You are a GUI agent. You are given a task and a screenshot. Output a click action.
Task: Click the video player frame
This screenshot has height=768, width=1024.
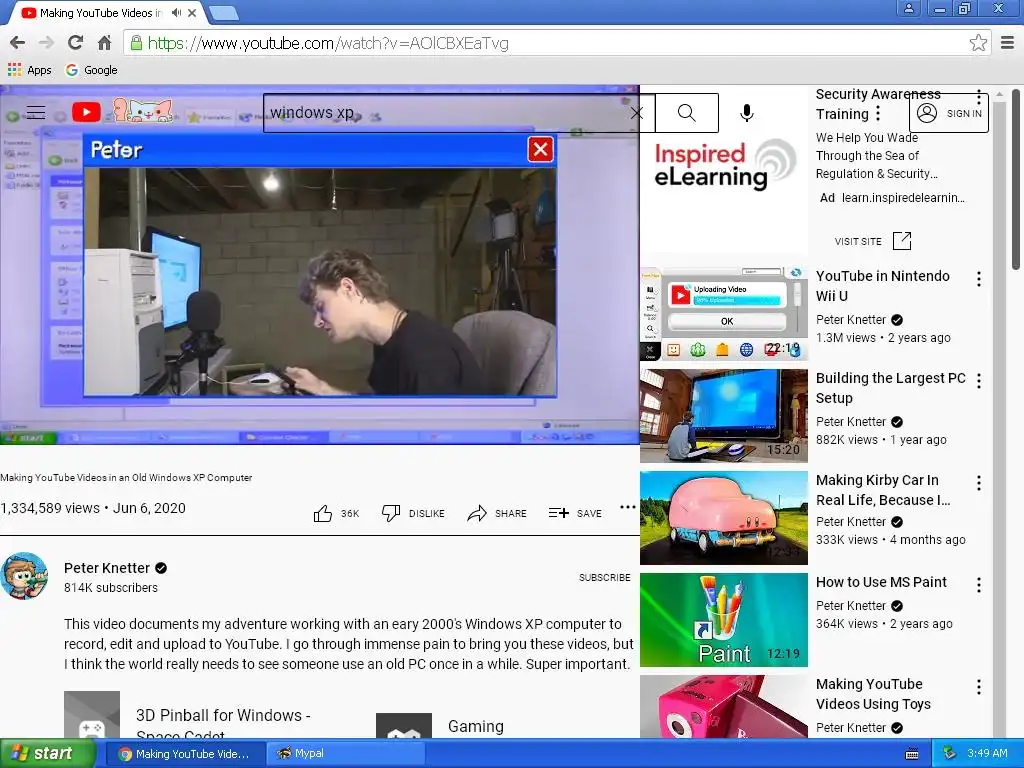pos(319,264)
